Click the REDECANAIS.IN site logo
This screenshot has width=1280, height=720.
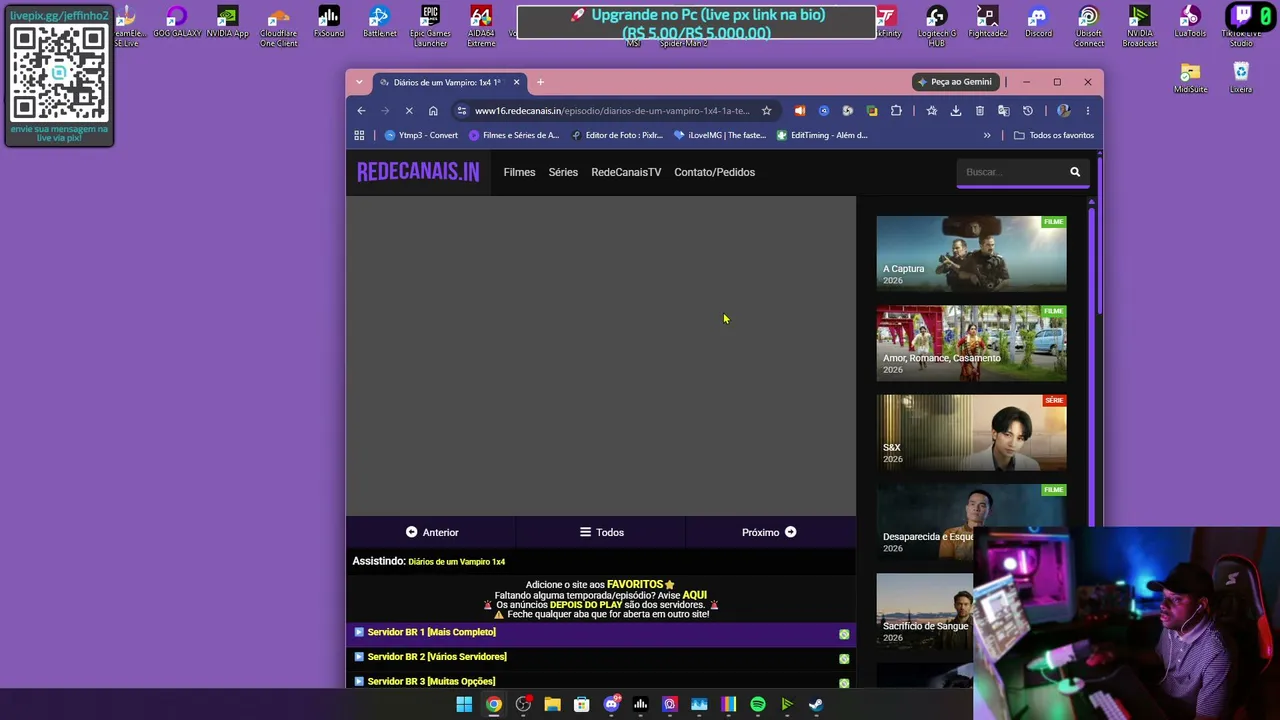coord(418,172)
